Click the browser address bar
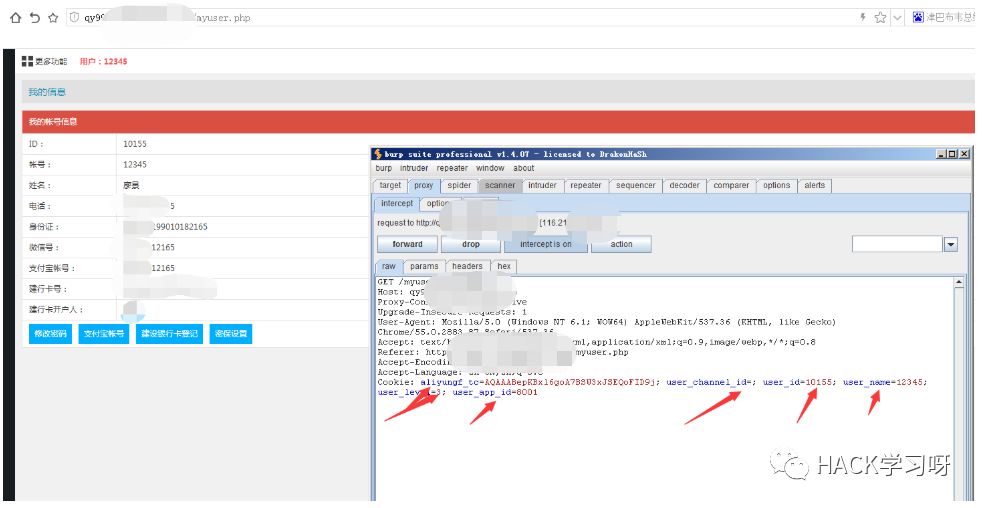This screenshot has height=508, width=982. point(460,18)
